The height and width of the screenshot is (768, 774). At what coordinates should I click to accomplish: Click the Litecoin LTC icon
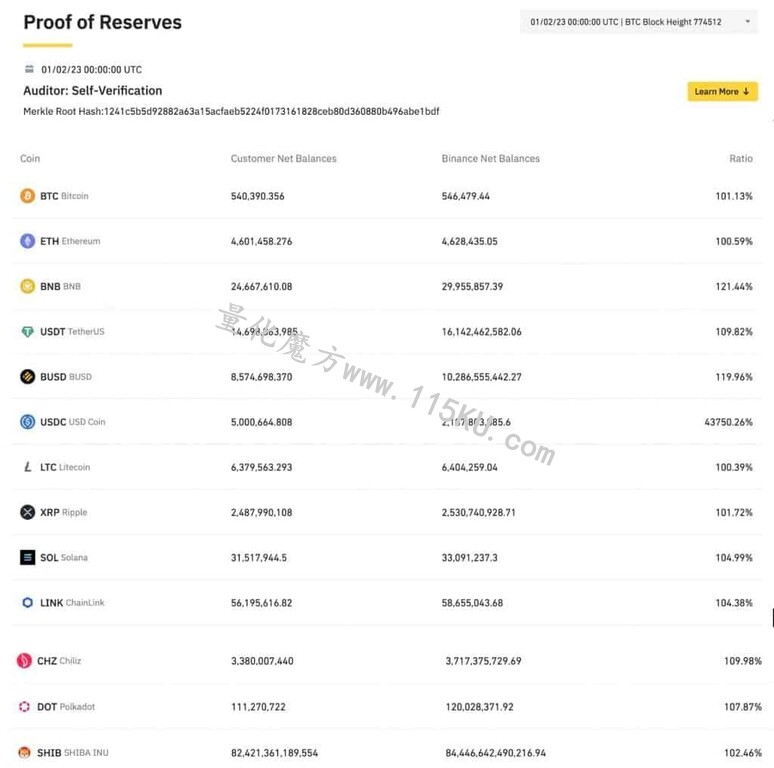(28, 467)
